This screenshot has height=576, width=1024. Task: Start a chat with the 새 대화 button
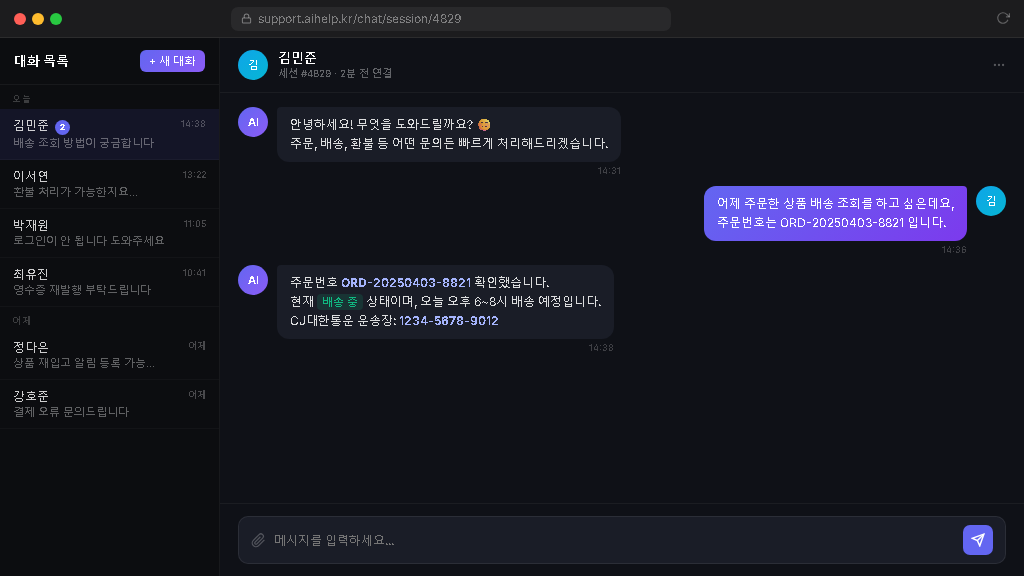[171, 61]
